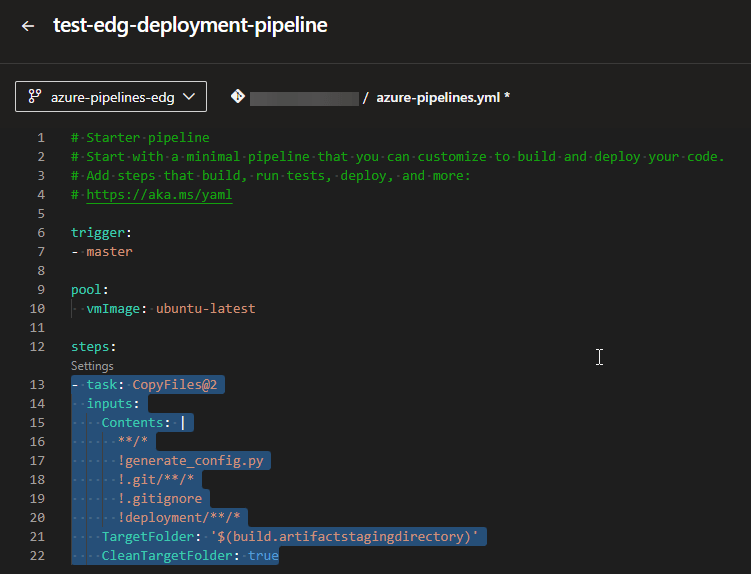The height and width of the screenshot is (574, 751).
Task: Click line number 13 in the gutter
Action: (38, 385)
